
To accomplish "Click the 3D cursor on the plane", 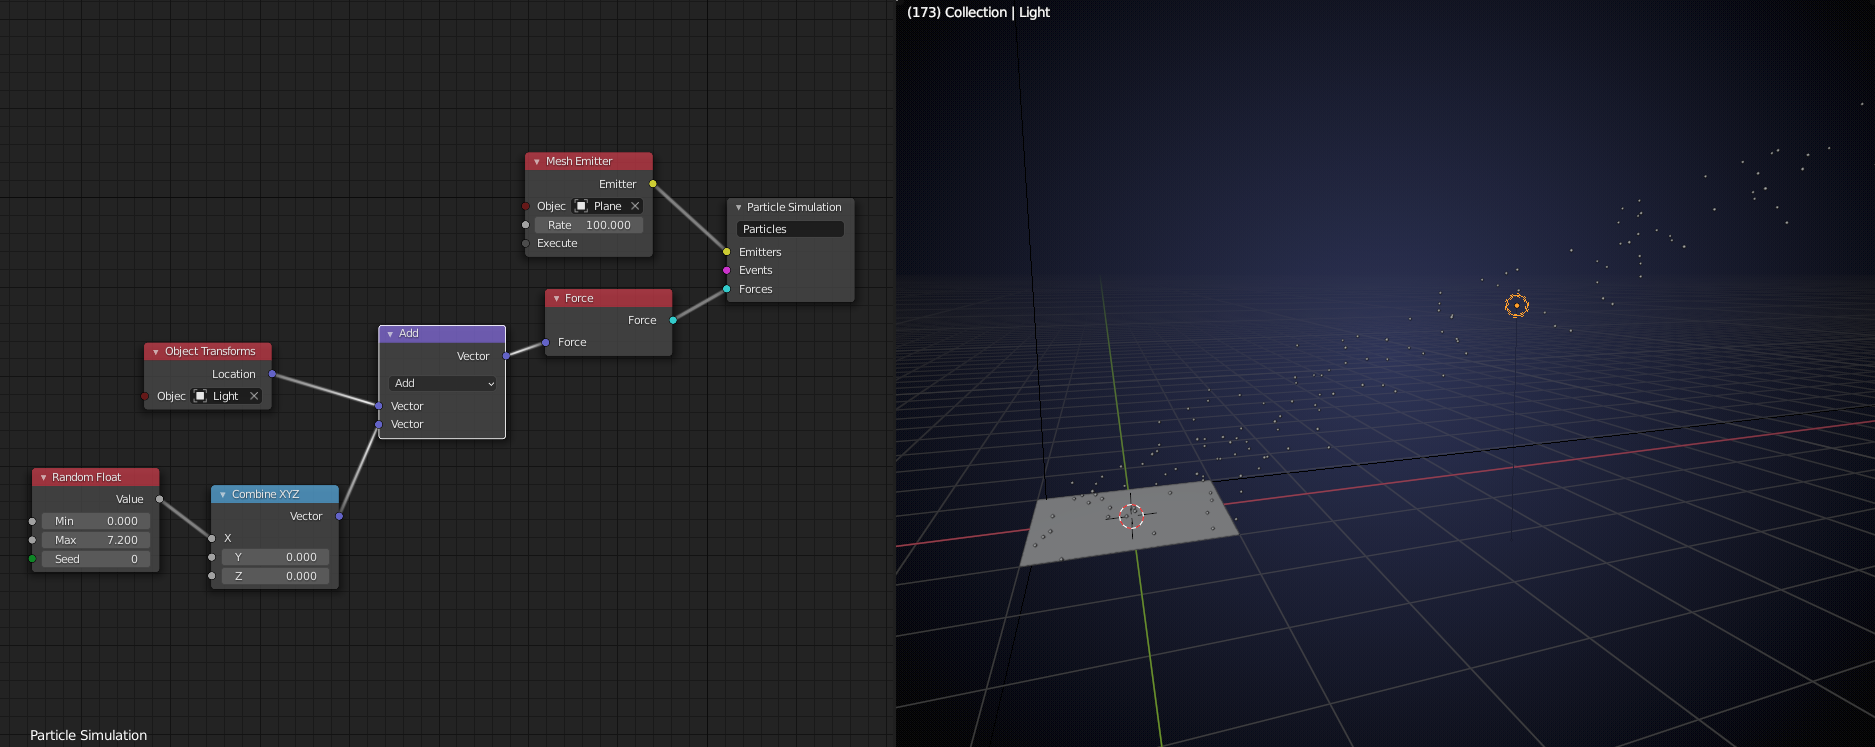I will (1131, 516).
